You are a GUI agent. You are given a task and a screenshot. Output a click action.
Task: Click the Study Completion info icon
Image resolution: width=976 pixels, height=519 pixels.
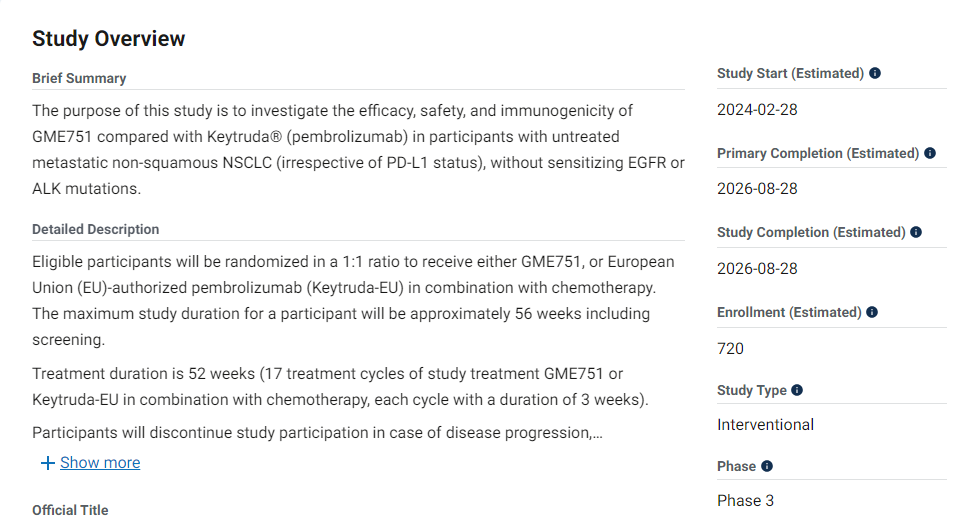916,233
